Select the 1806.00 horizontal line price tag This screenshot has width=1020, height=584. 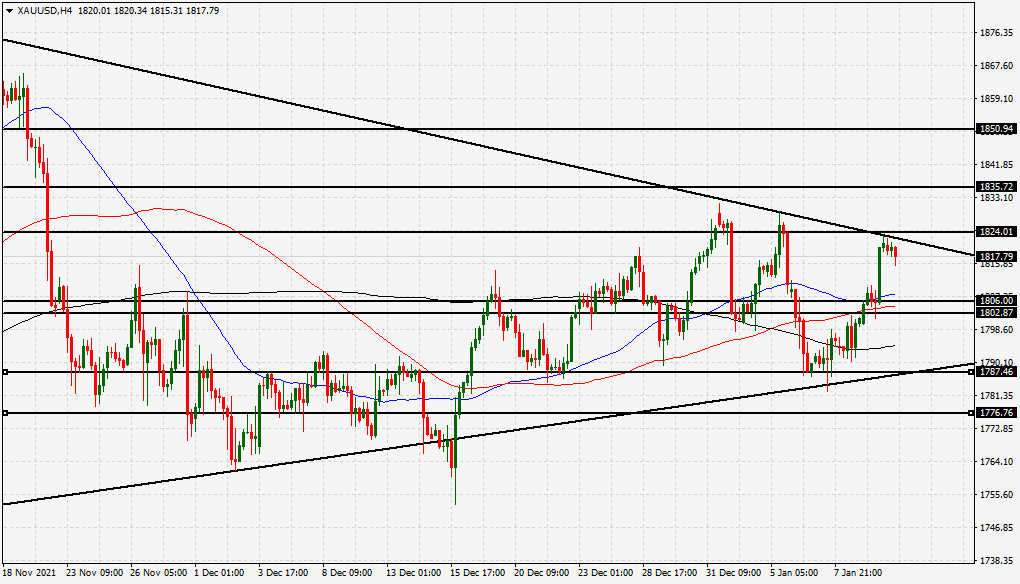click(997, 300)
